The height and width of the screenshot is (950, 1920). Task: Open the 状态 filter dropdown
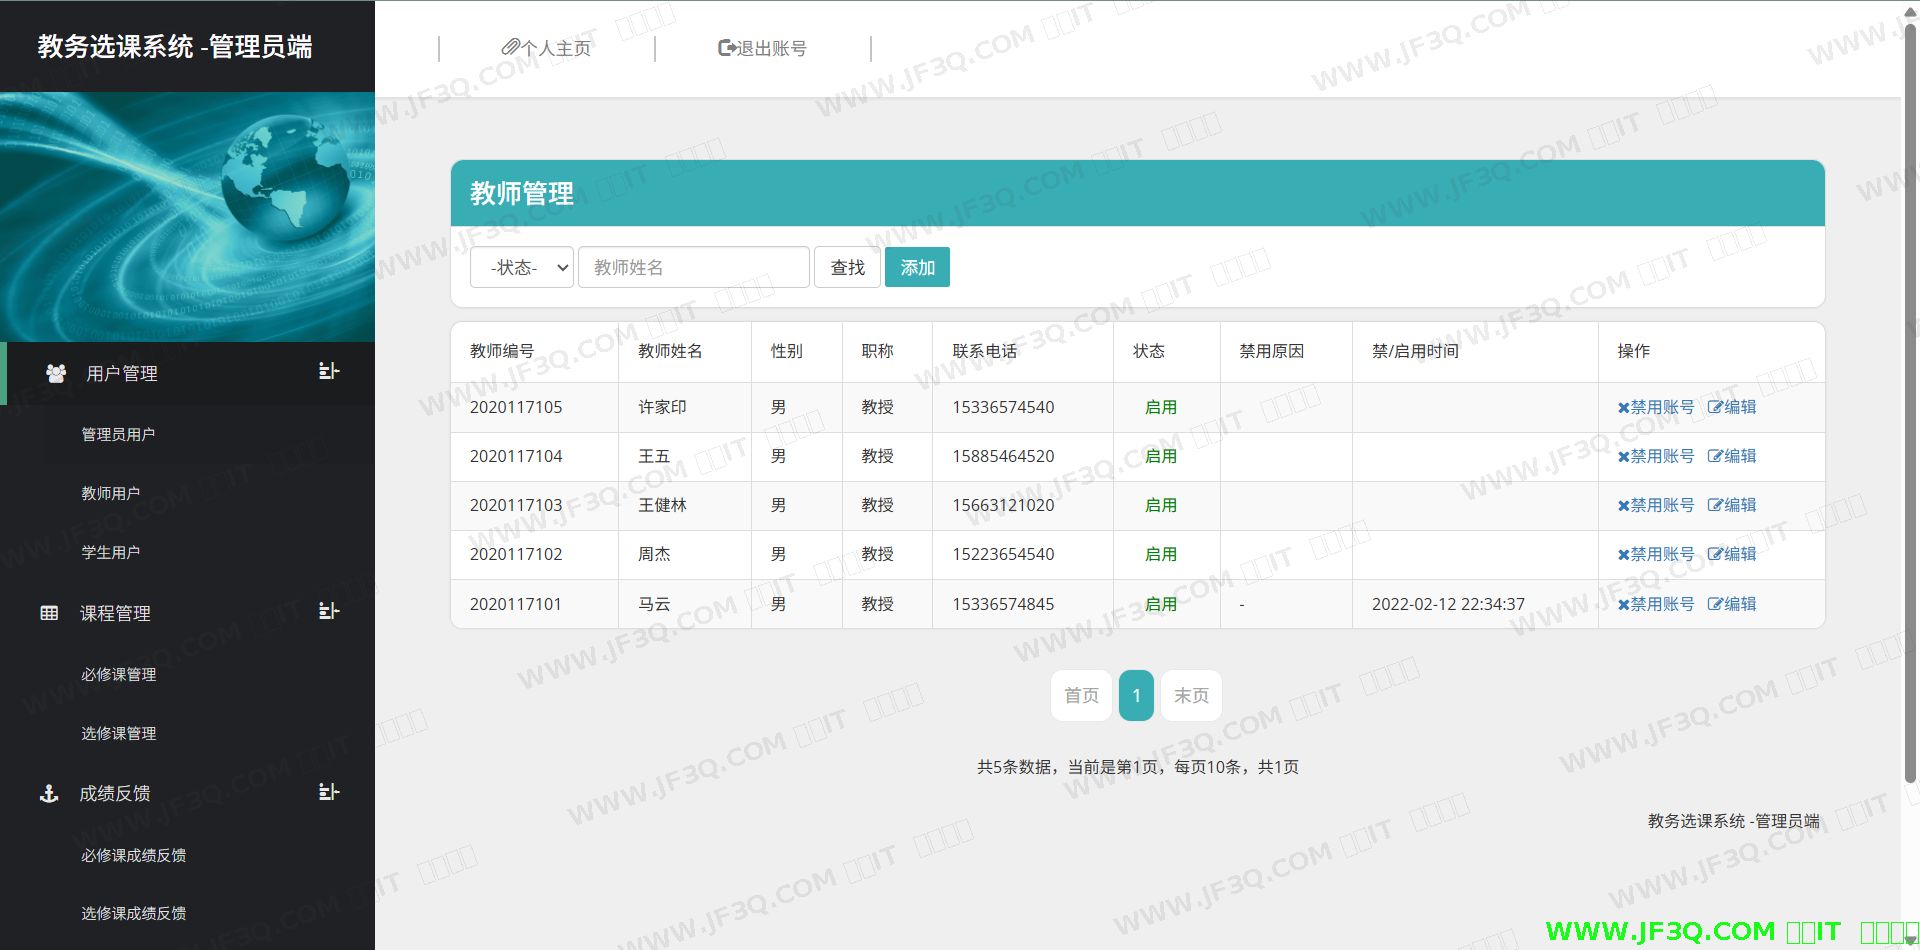[522, 267]
